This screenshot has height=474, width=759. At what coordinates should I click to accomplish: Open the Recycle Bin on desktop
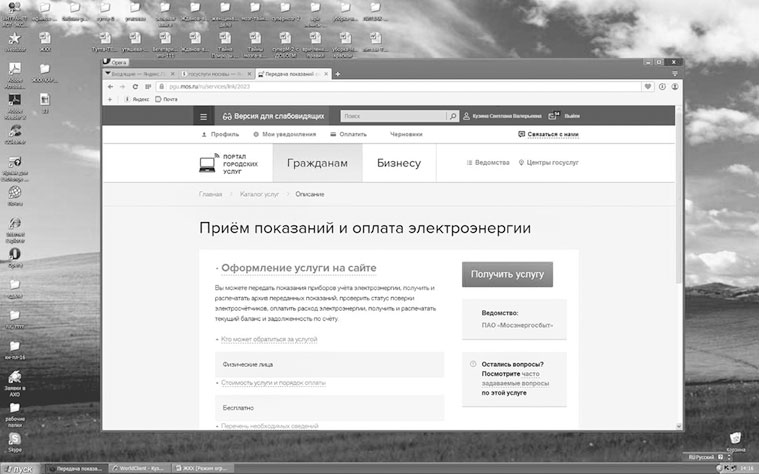click(x=735, y=440)
